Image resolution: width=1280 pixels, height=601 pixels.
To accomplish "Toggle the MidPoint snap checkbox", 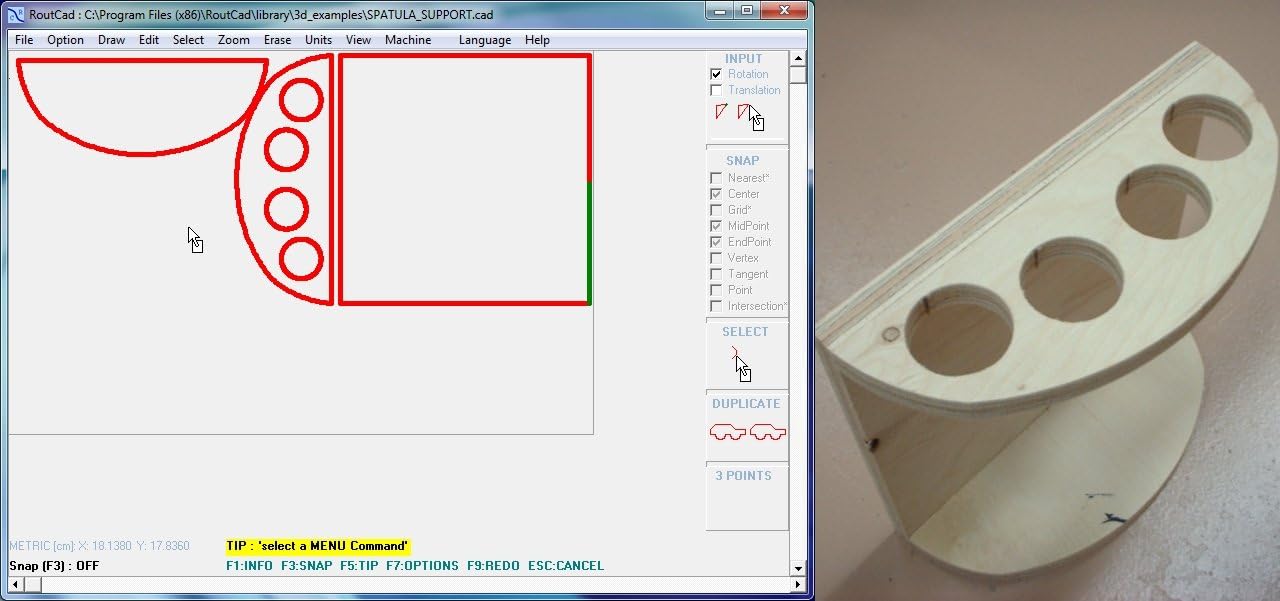I will (716, 226).
